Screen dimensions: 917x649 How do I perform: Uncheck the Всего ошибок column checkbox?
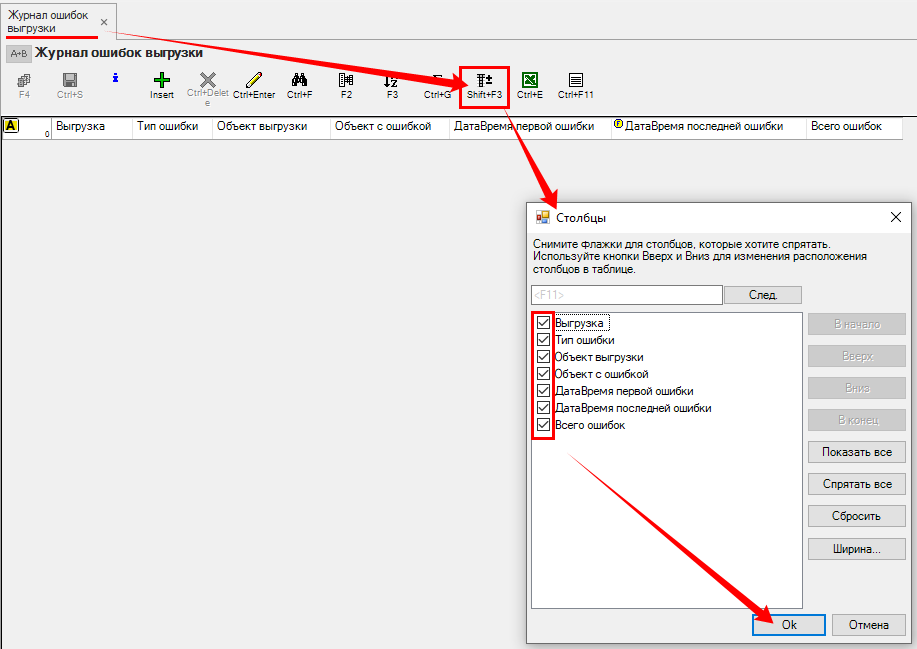544,425
